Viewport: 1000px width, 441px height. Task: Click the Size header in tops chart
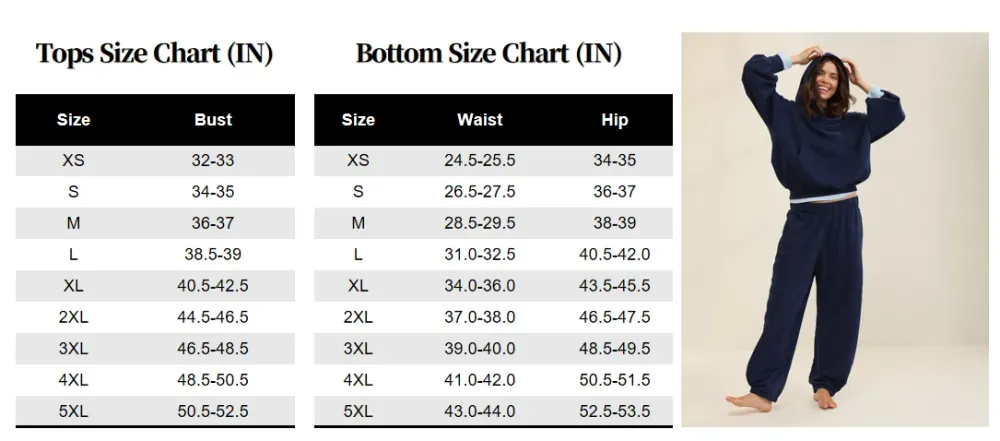click(73, 120)
